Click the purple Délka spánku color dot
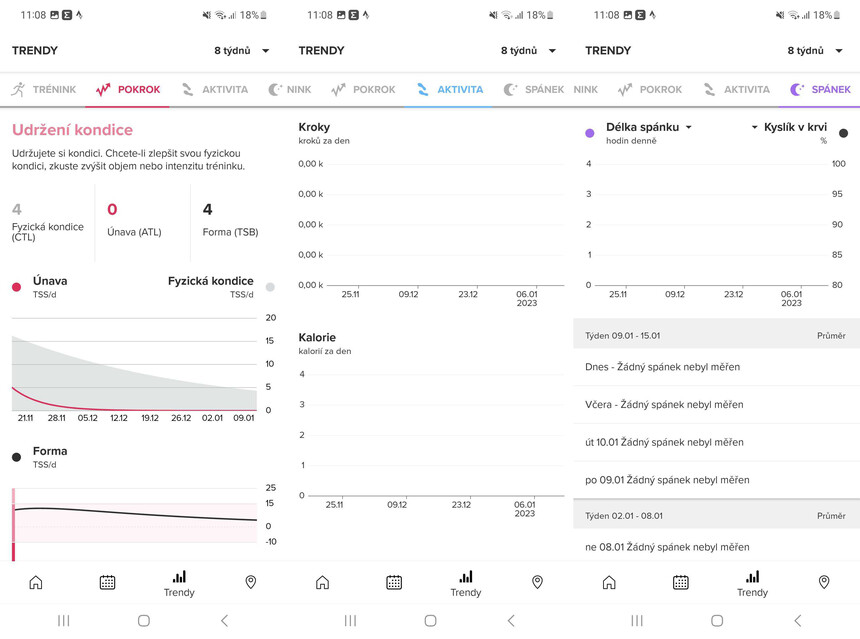This screenshot has height=639, width=860. pos(590,132)
